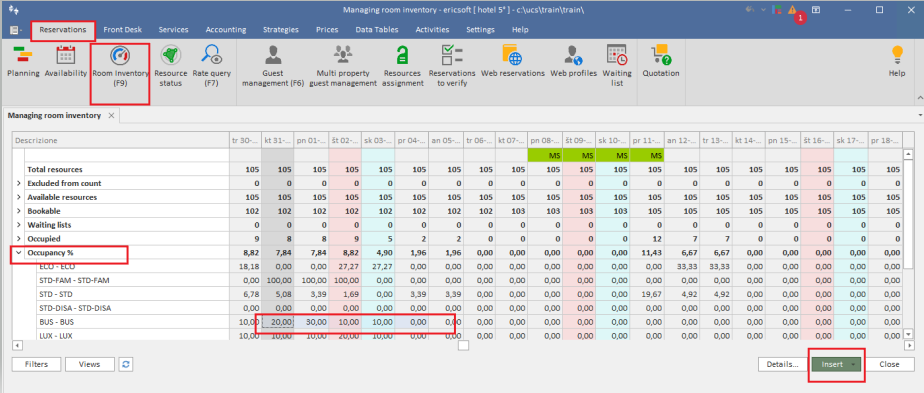This screenshot has width=924, height=393.
Task: Click the 30,00 cell in the BUS row
Action: [311, 322]
